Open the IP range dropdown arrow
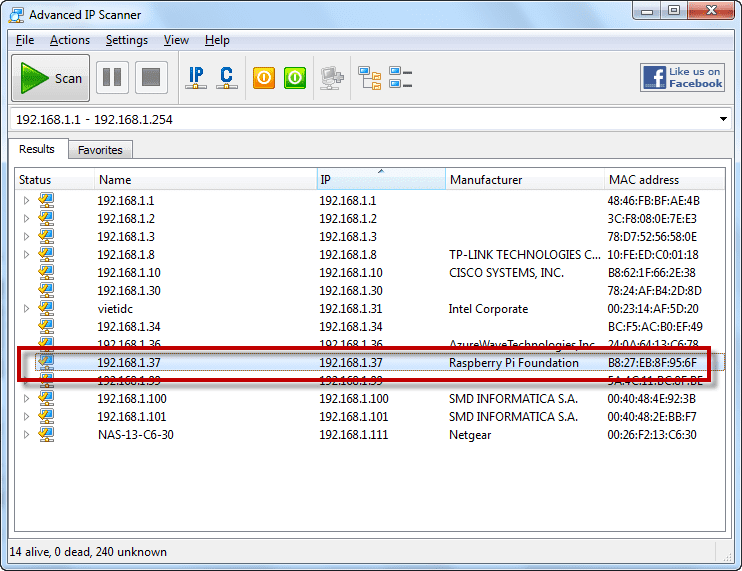742x571 pixels. 723,120
